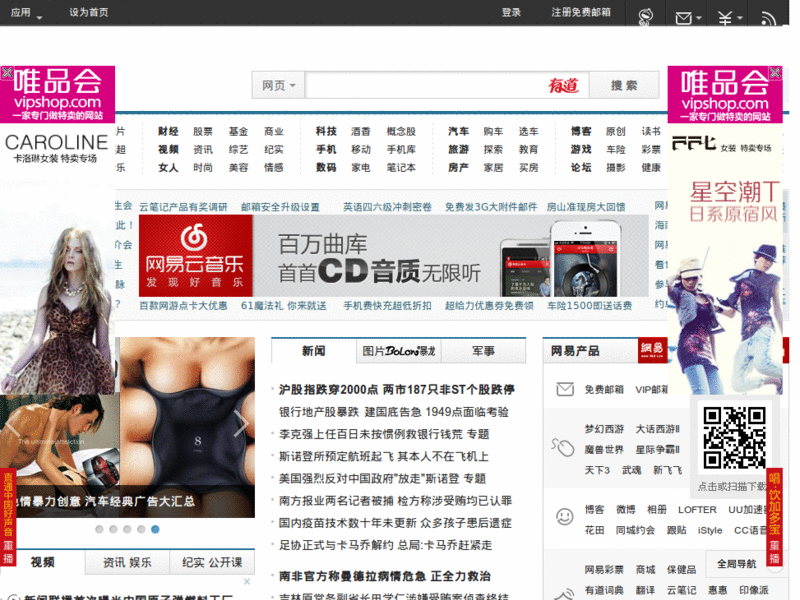Viewport: 800px width, 600px height.
Task: Open news 斯诺登所预定航班起飞
Action: tap(384, 456)
